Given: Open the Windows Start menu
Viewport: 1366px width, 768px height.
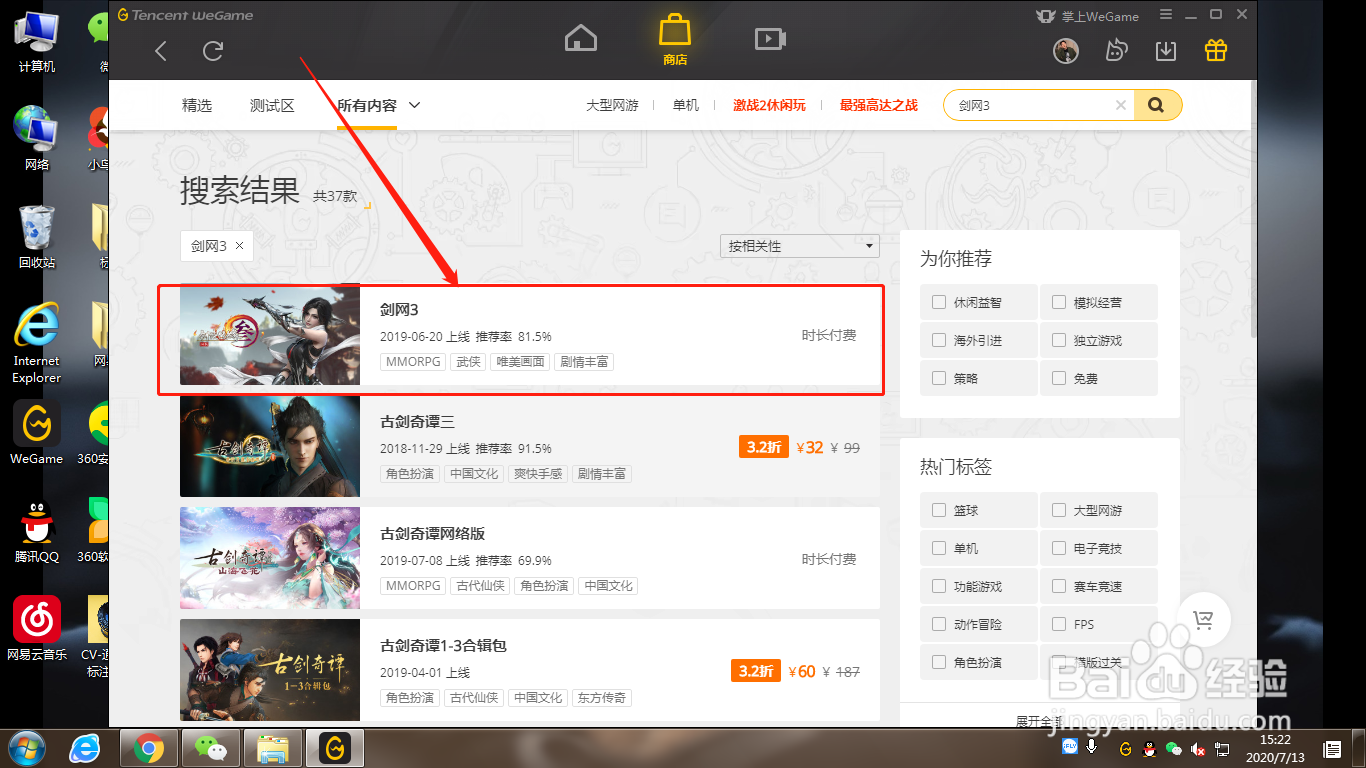Looking at the screenshot, I should click(x=27, y=748).
